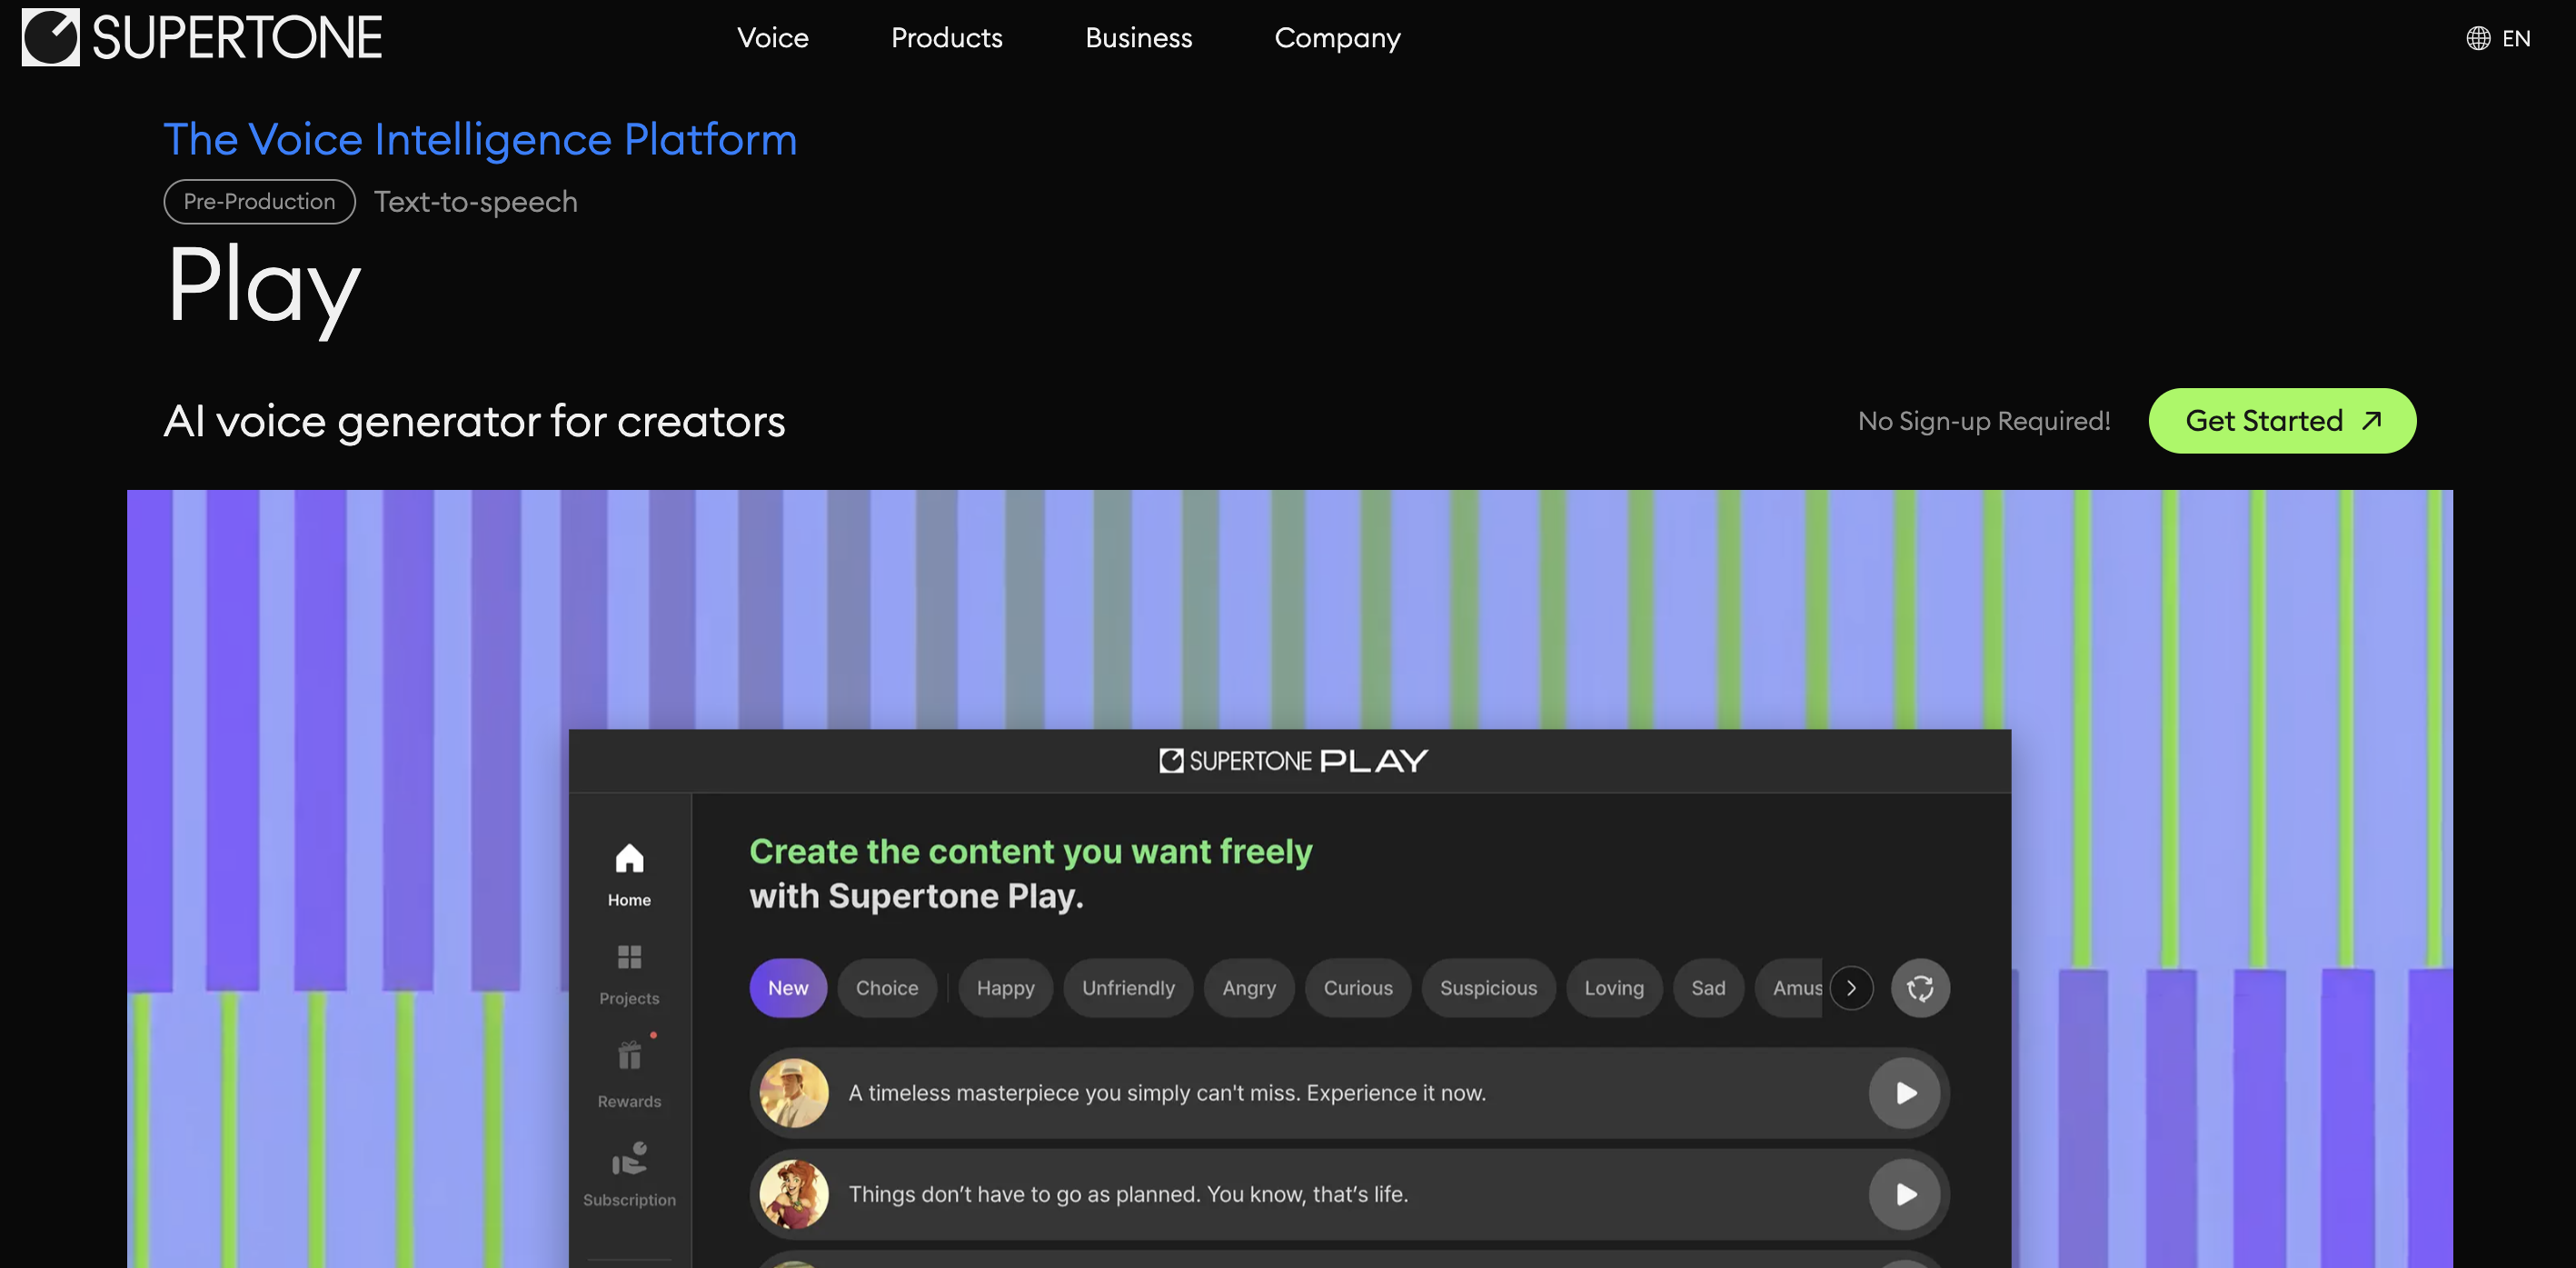The image size is (2576, 1268).
Task: Click the Pre-Production tag
Action: 259,202
